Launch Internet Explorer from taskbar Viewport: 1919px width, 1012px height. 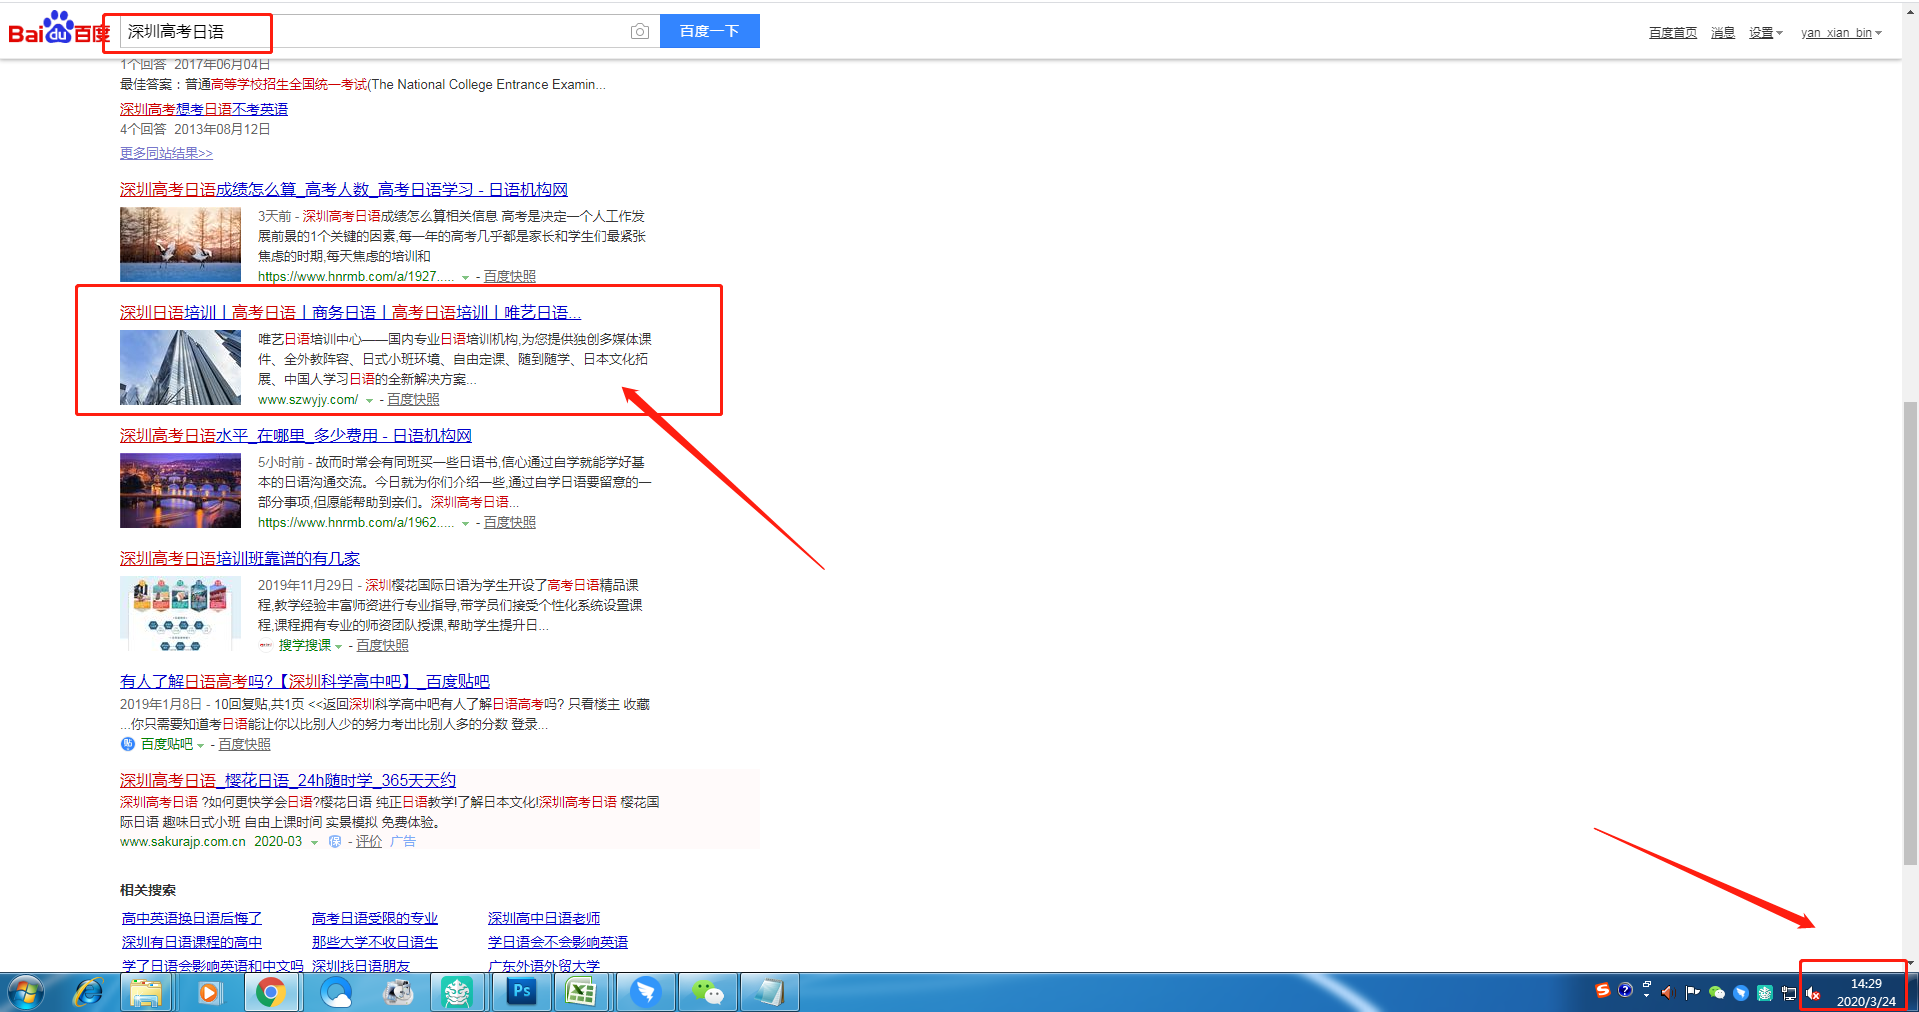[x=89, y=993]
